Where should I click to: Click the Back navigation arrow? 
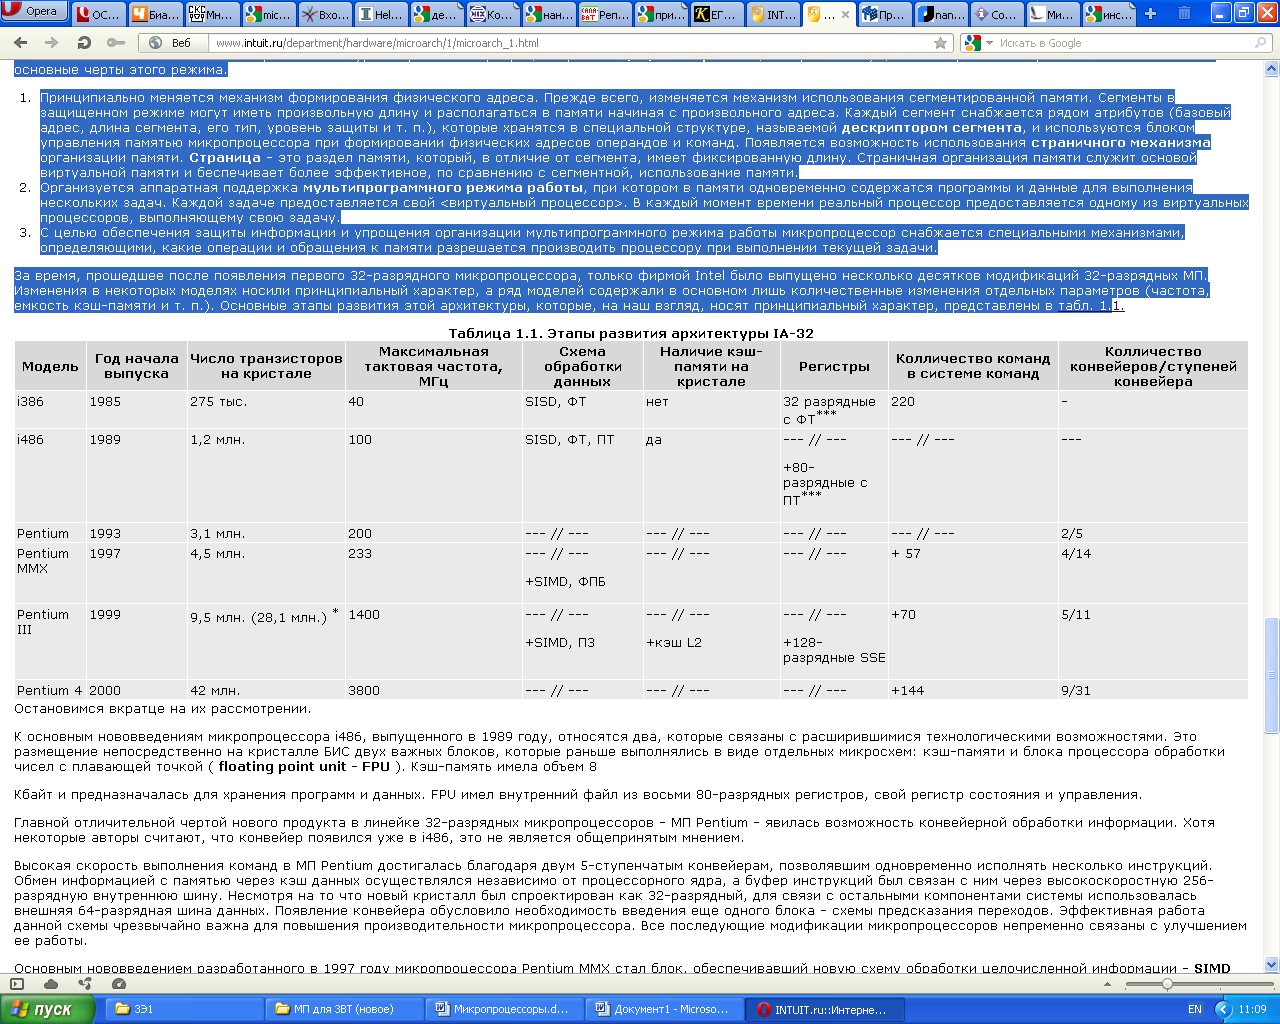click(x=21, y=43)
